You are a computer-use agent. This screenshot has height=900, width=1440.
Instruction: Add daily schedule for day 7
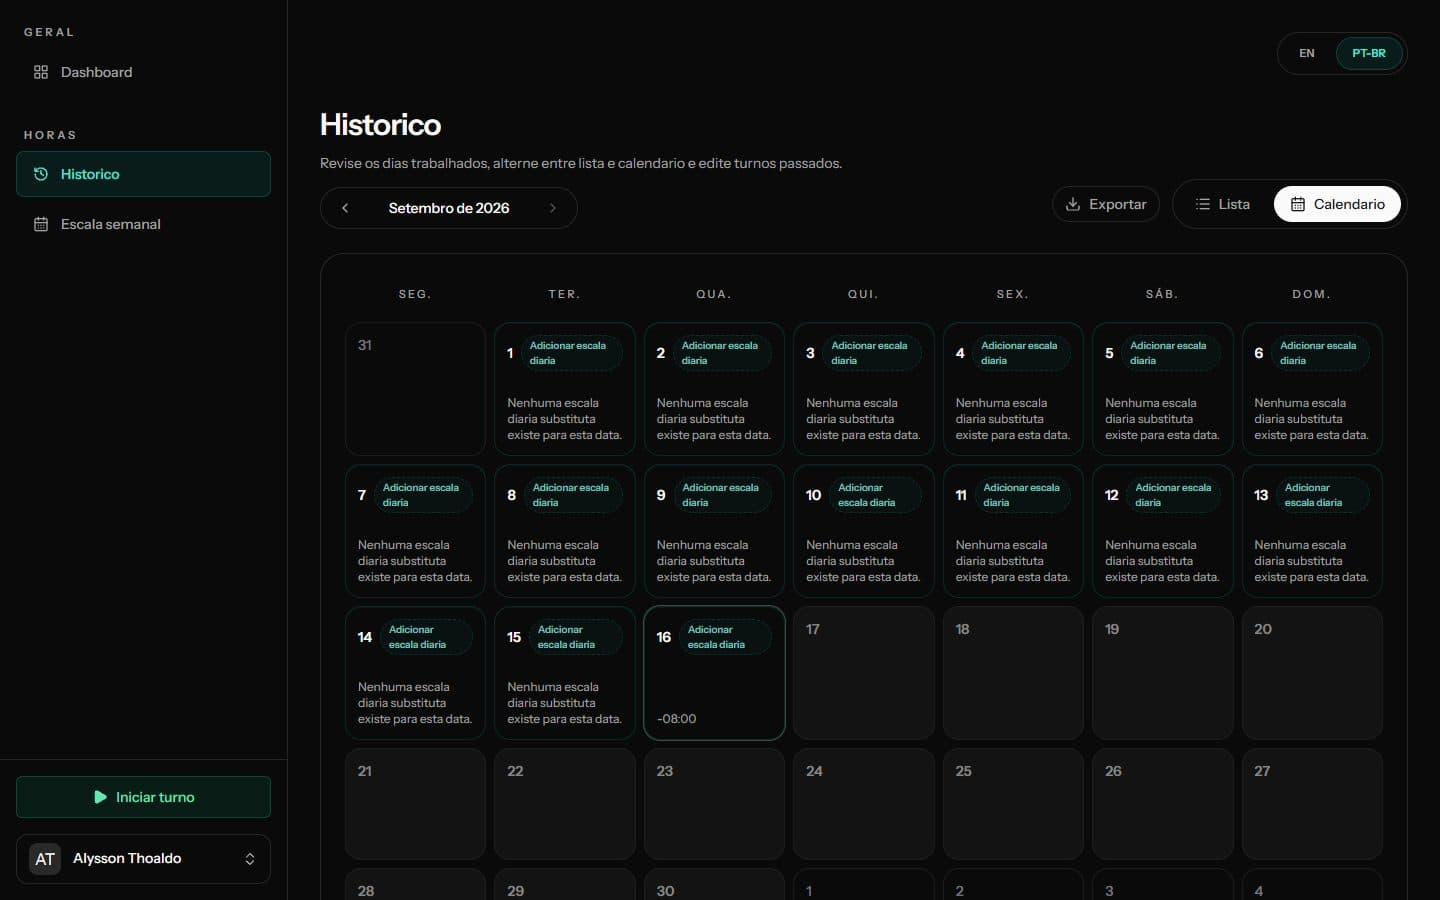pos(422,495)
